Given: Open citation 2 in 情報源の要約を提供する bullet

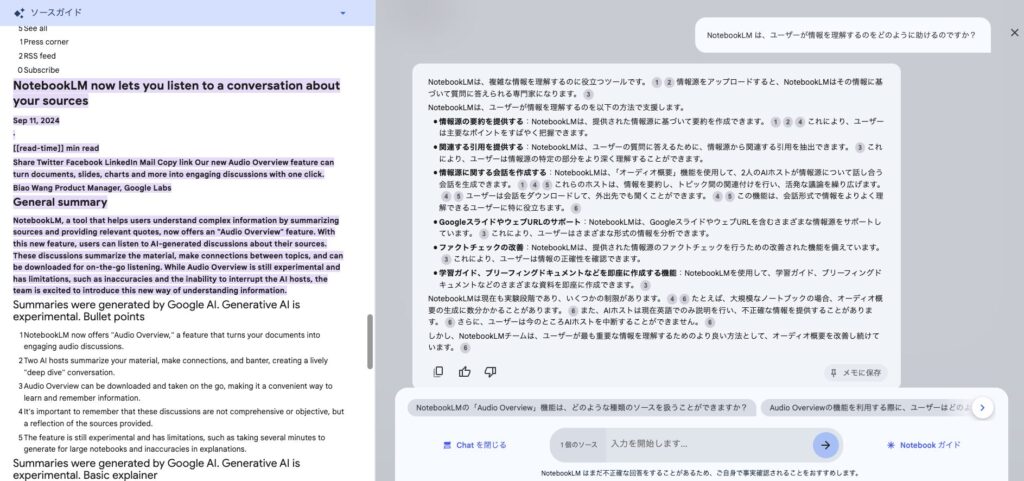Looking at the screenshot, I should [788, 122].
